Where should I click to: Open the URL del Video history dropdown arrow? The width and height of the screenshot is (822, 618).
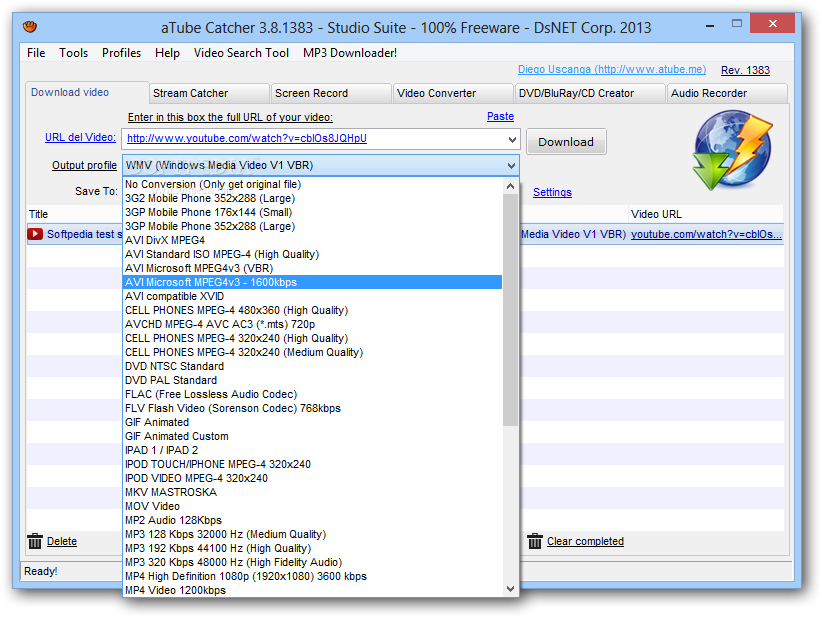pyautogui.click(x=512, y=139)
